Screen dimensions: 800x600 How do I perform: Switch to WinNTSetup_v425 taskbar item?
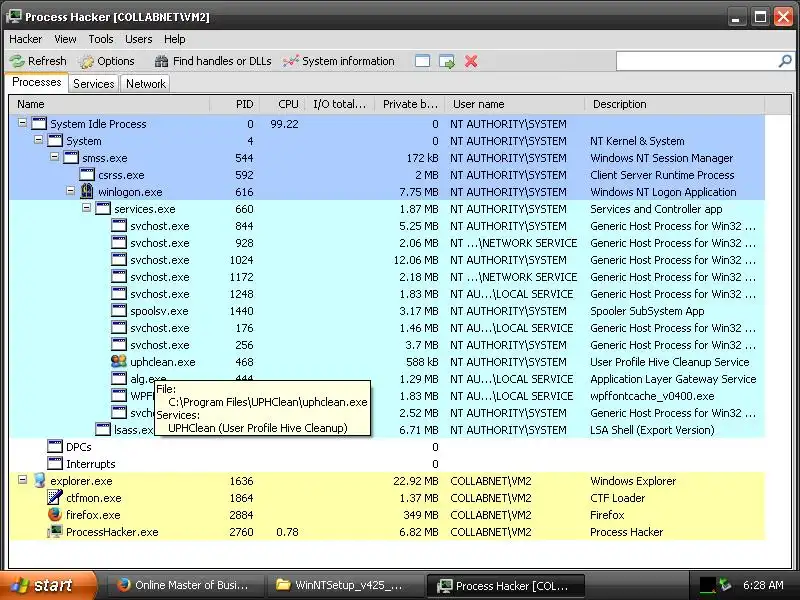coord(345,585)
